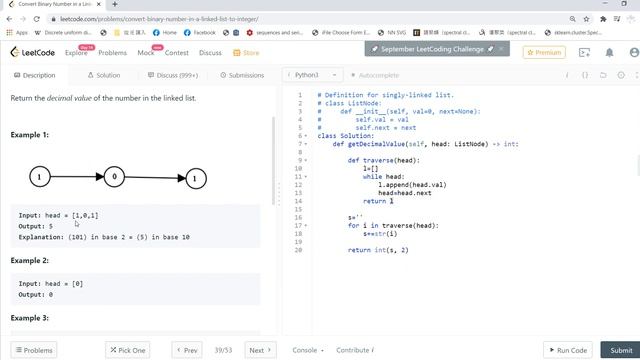Open the browser extensions puzzle icon

(x=603, y=19)
